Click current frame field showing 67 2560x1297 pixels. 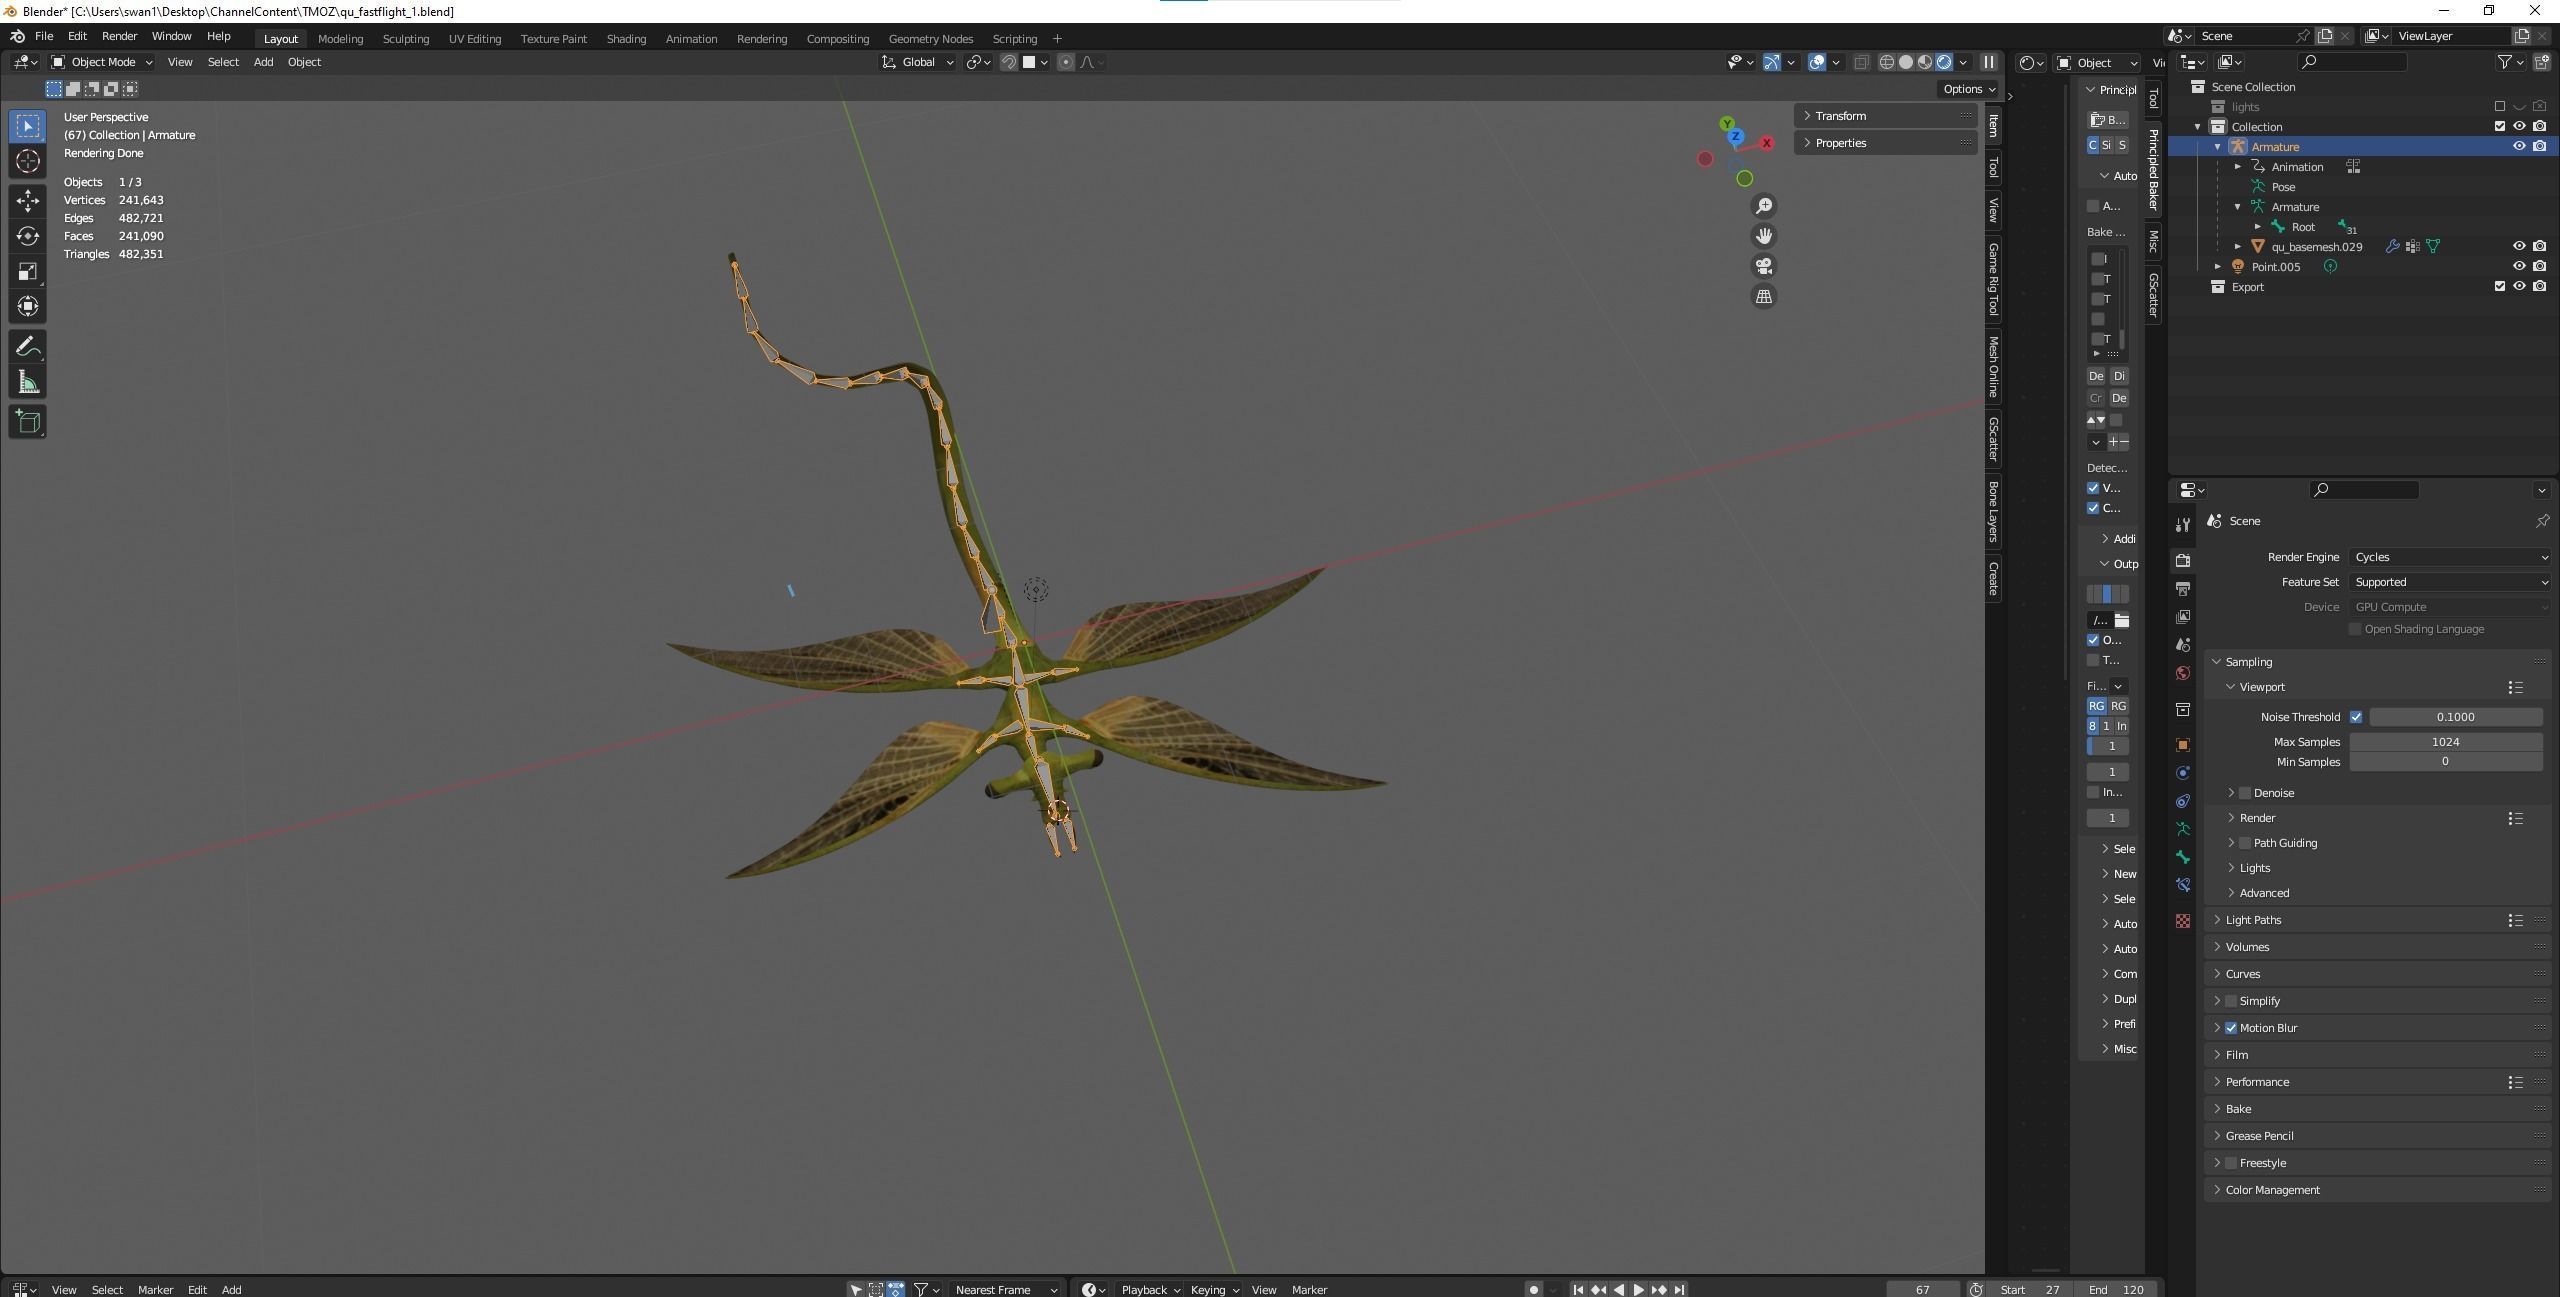1922,1289
